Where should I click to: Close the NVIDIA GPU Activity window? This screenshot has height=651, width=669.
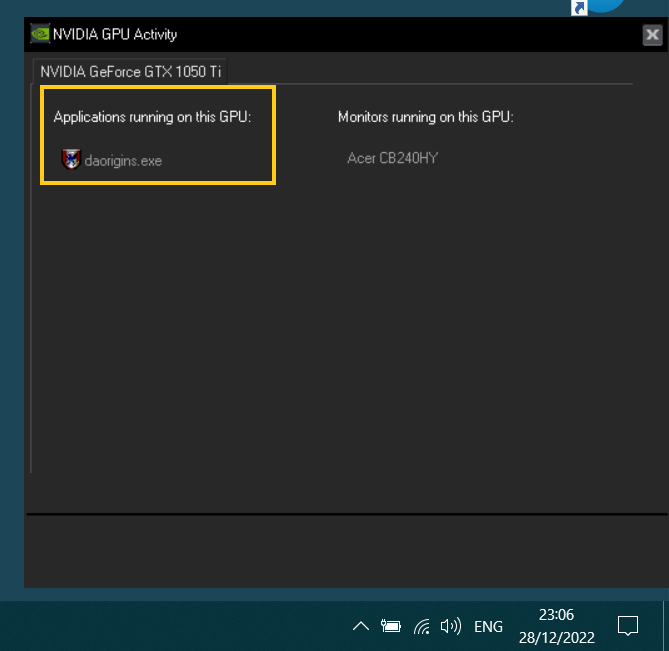click(x=652, y=35)
